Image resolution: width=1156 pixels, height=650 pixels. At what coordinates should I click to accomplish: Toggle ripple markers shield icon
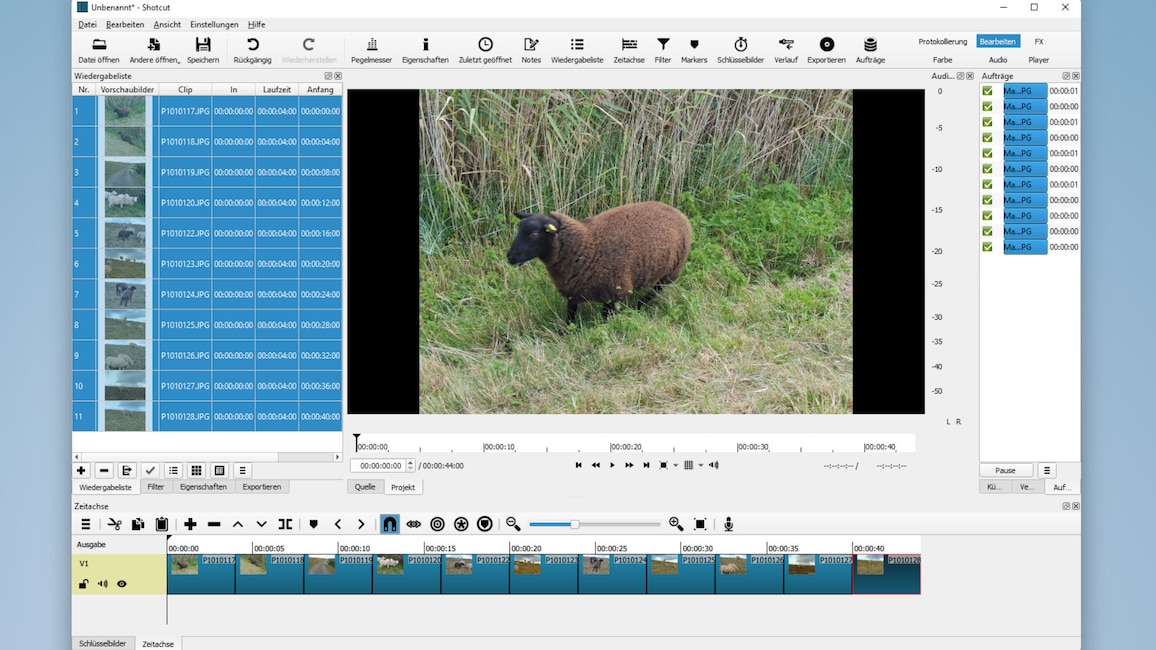coord(484,524)
